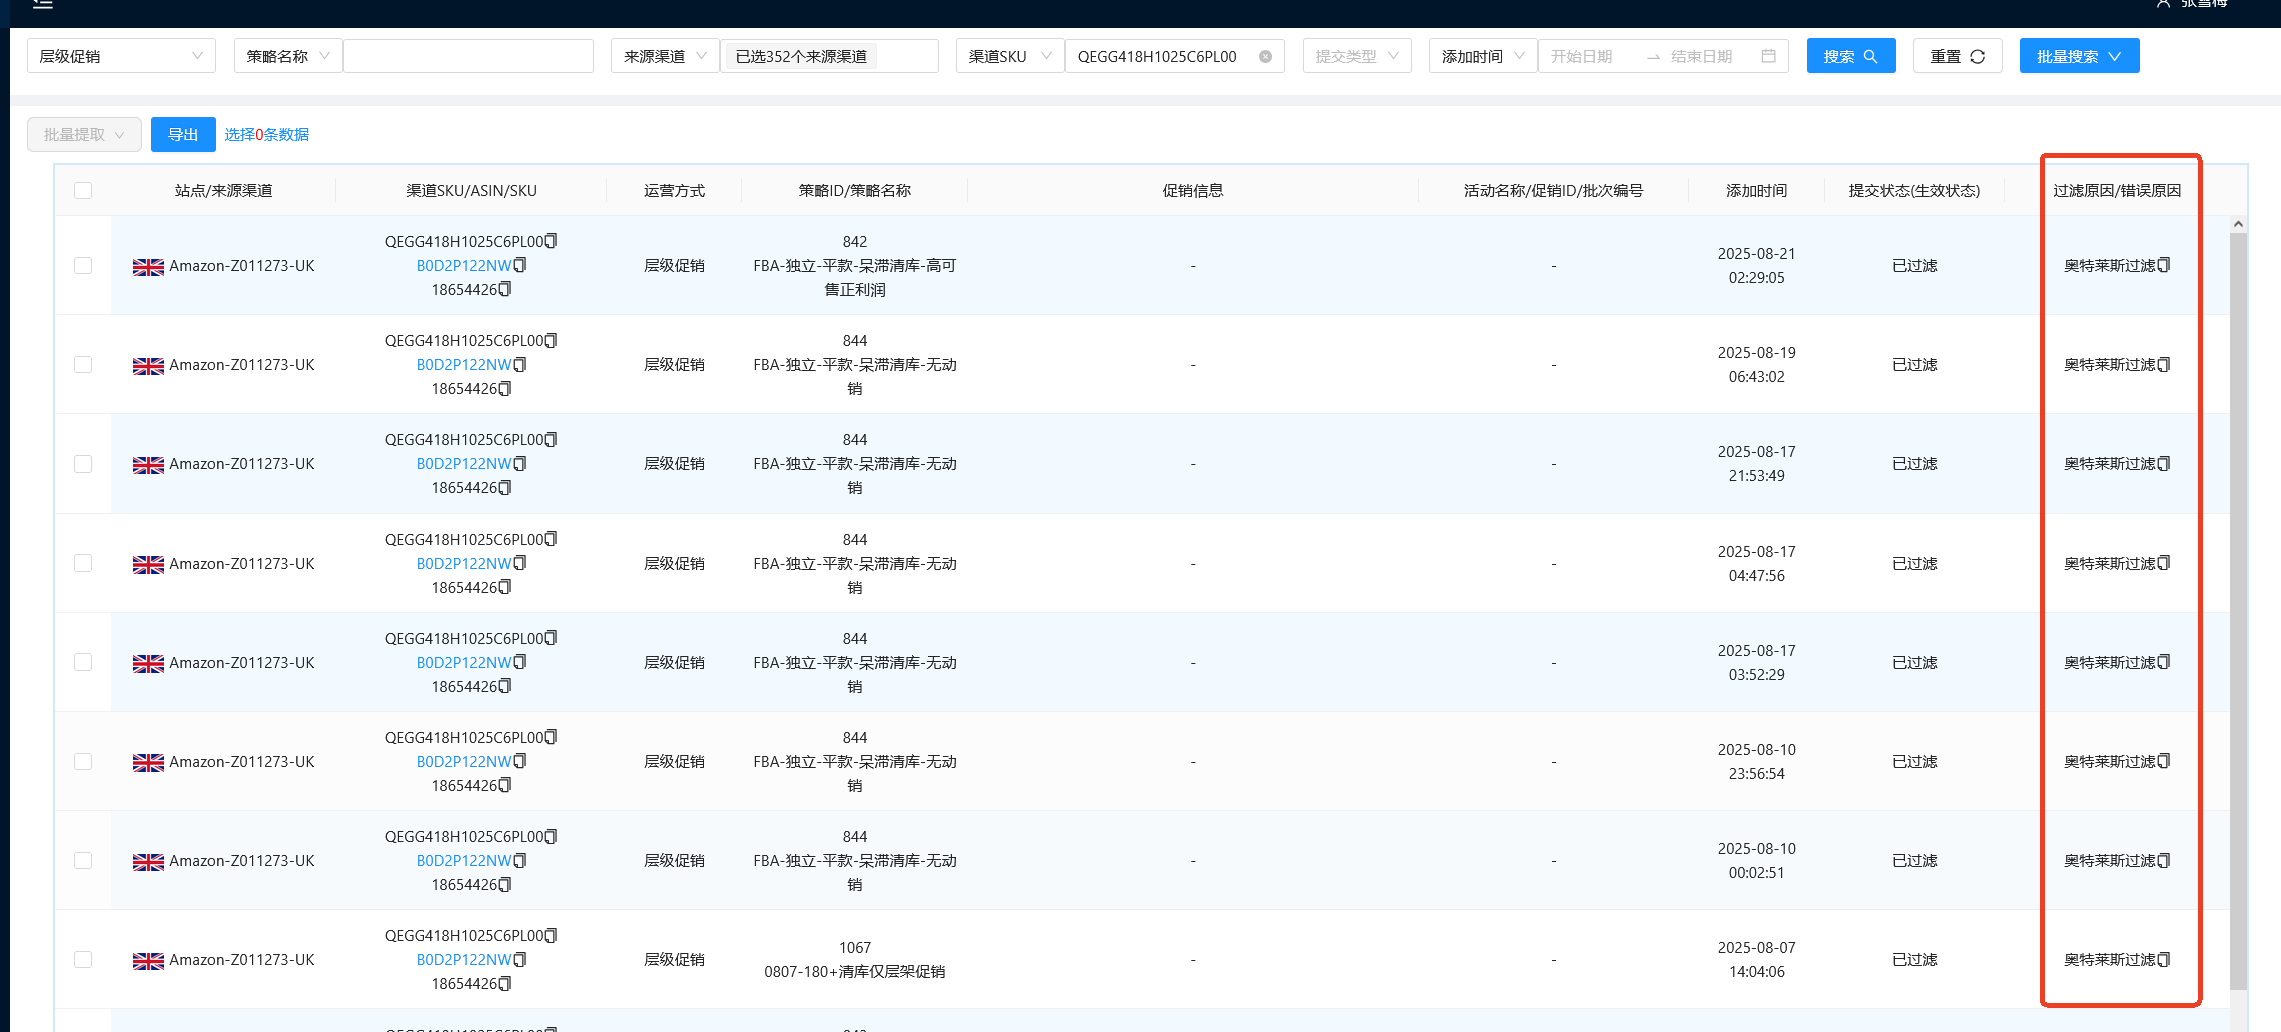Click the 选择0条数据 link
2281x1032 pixels.
point(266,134)
